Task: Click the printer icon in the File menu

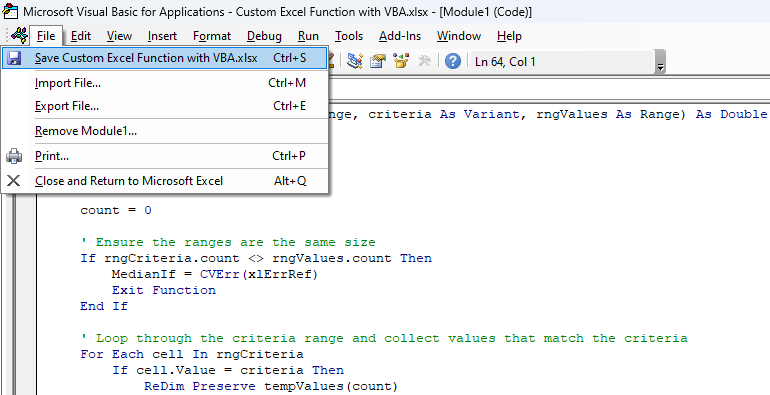Action: (14, 156)
